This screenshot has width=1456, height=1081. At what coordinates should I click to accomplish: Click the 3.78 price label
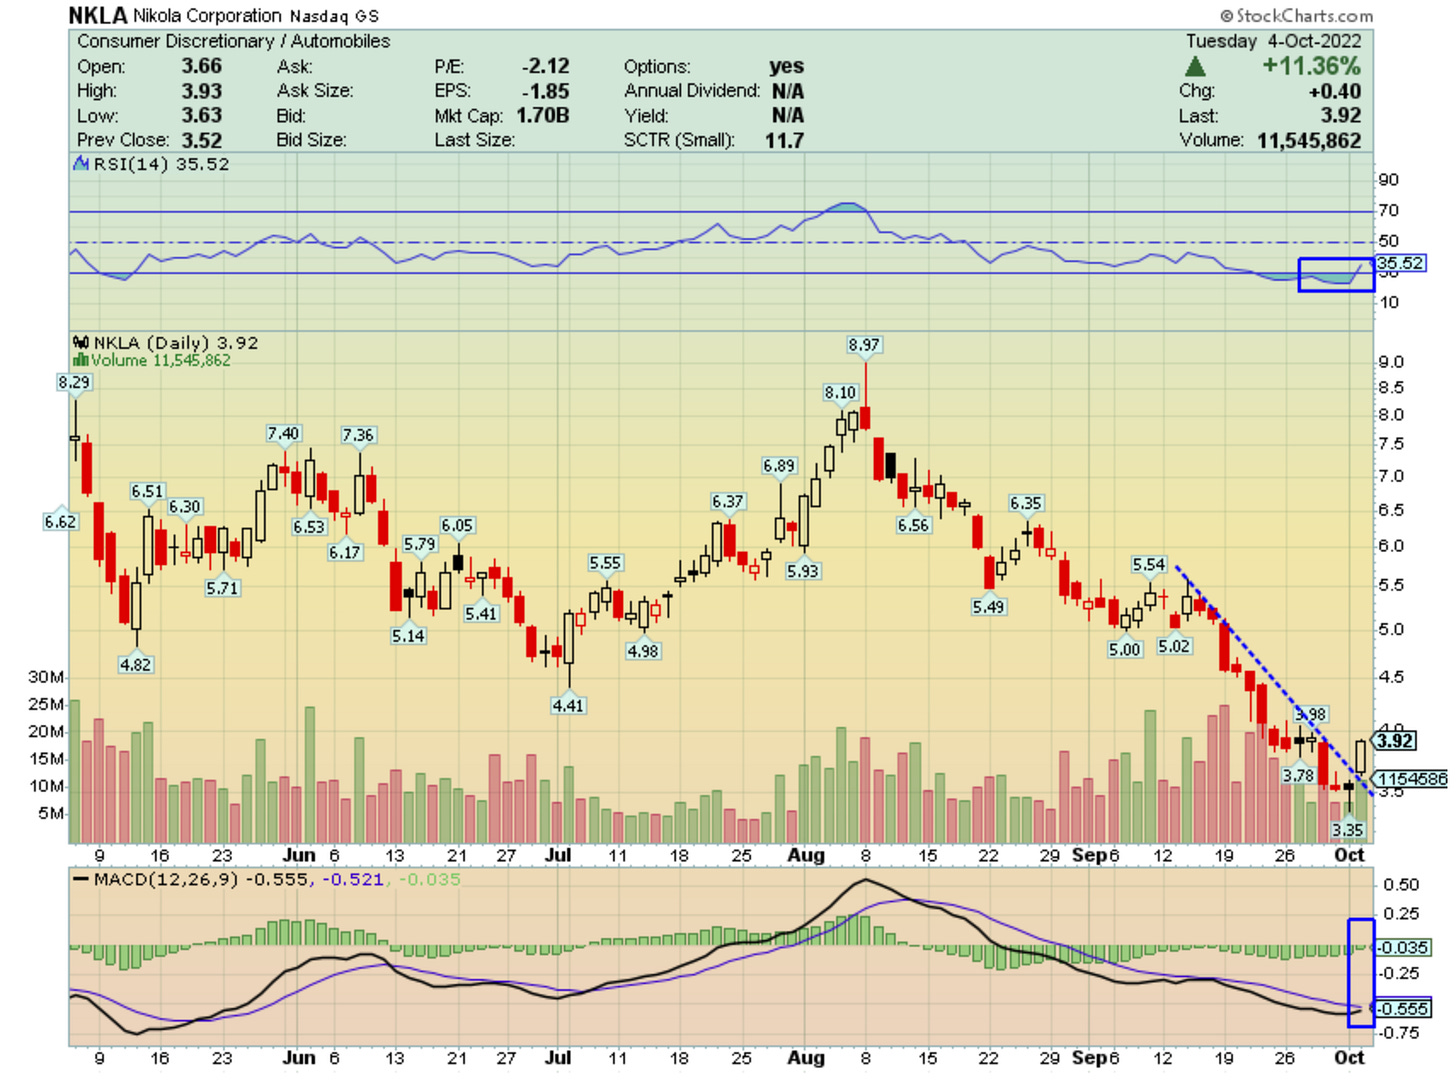[x=1298, y=775]
